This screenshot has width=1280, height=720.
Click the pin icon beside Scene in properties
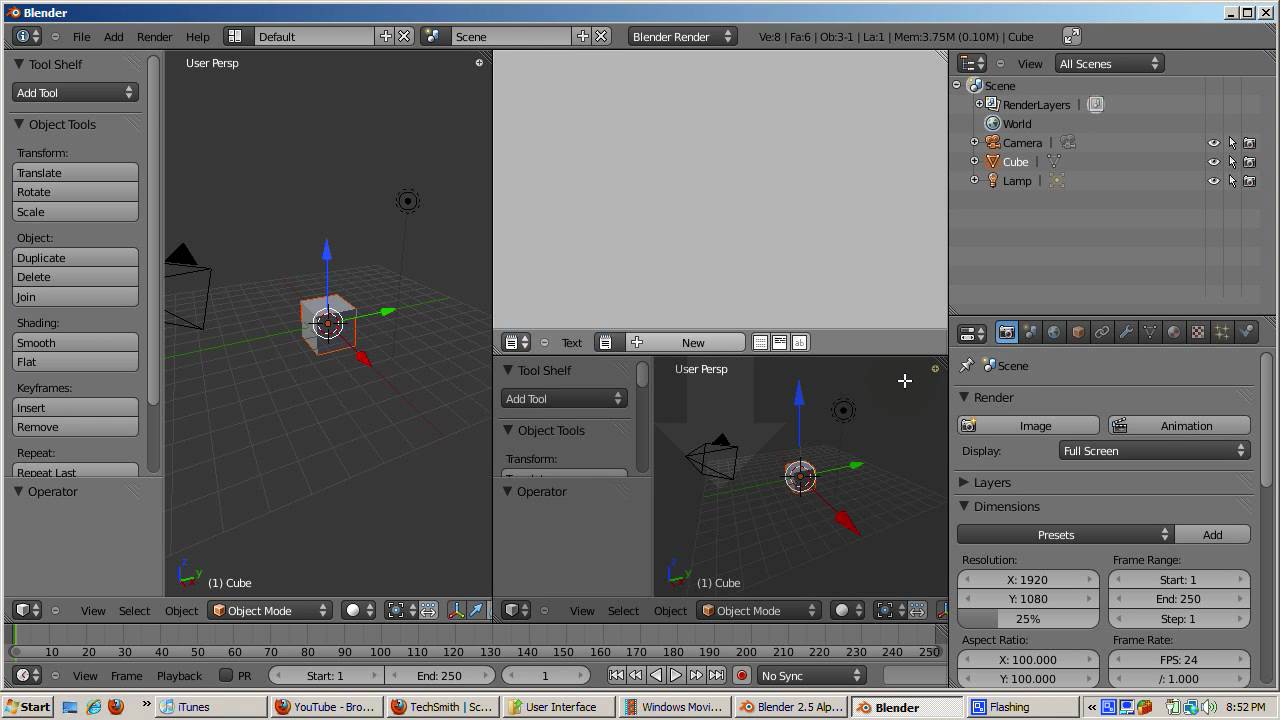[x=967, y=366]
